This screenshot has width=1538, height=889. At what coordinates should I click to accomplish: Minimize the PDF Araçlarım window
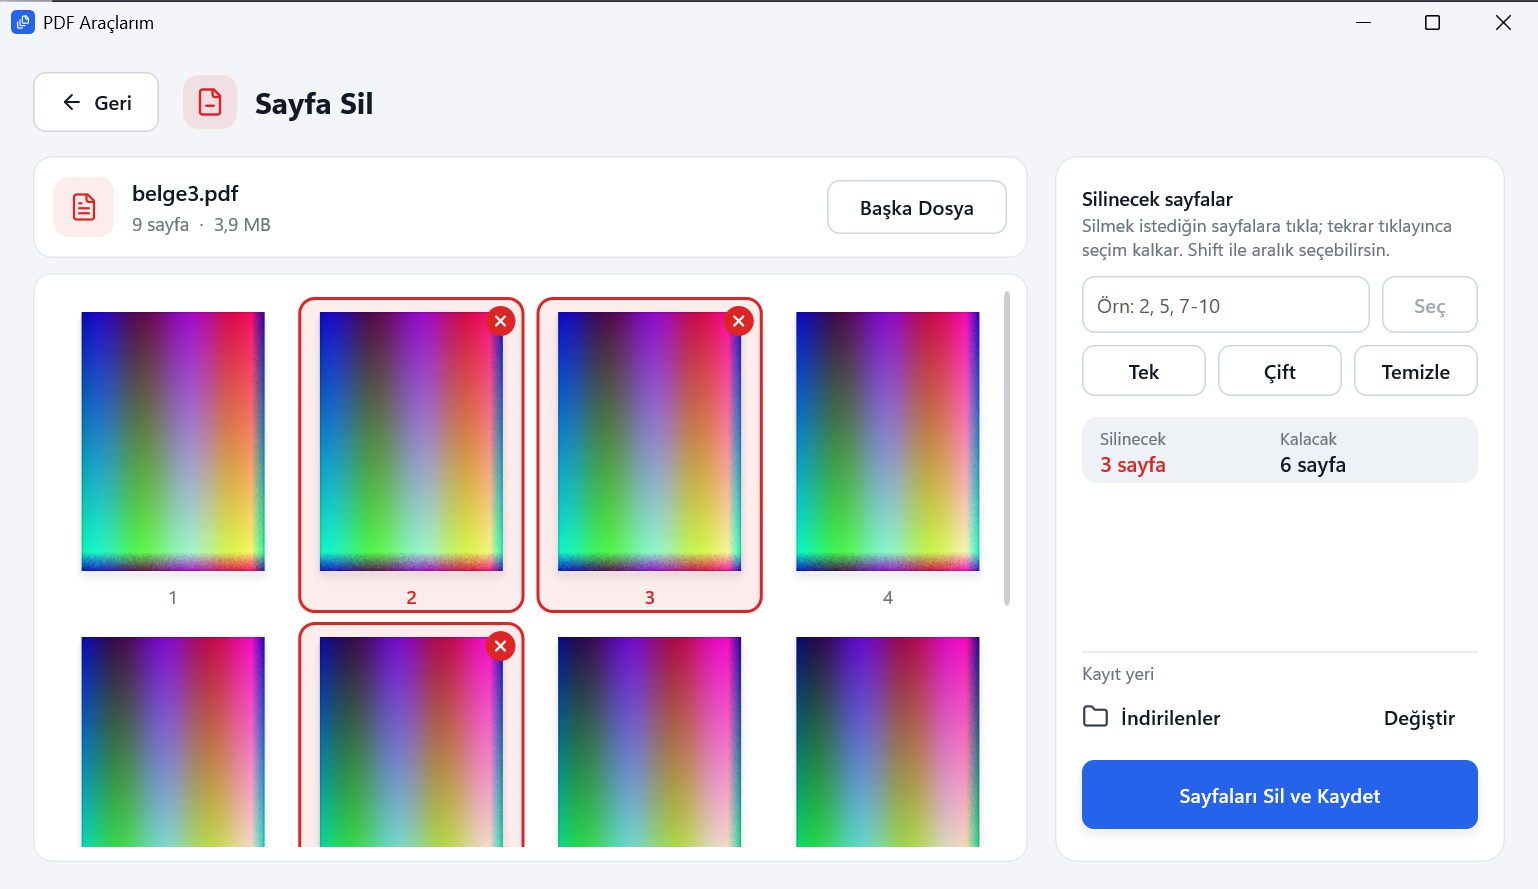pyautogui.click(x=1363, y=22)
